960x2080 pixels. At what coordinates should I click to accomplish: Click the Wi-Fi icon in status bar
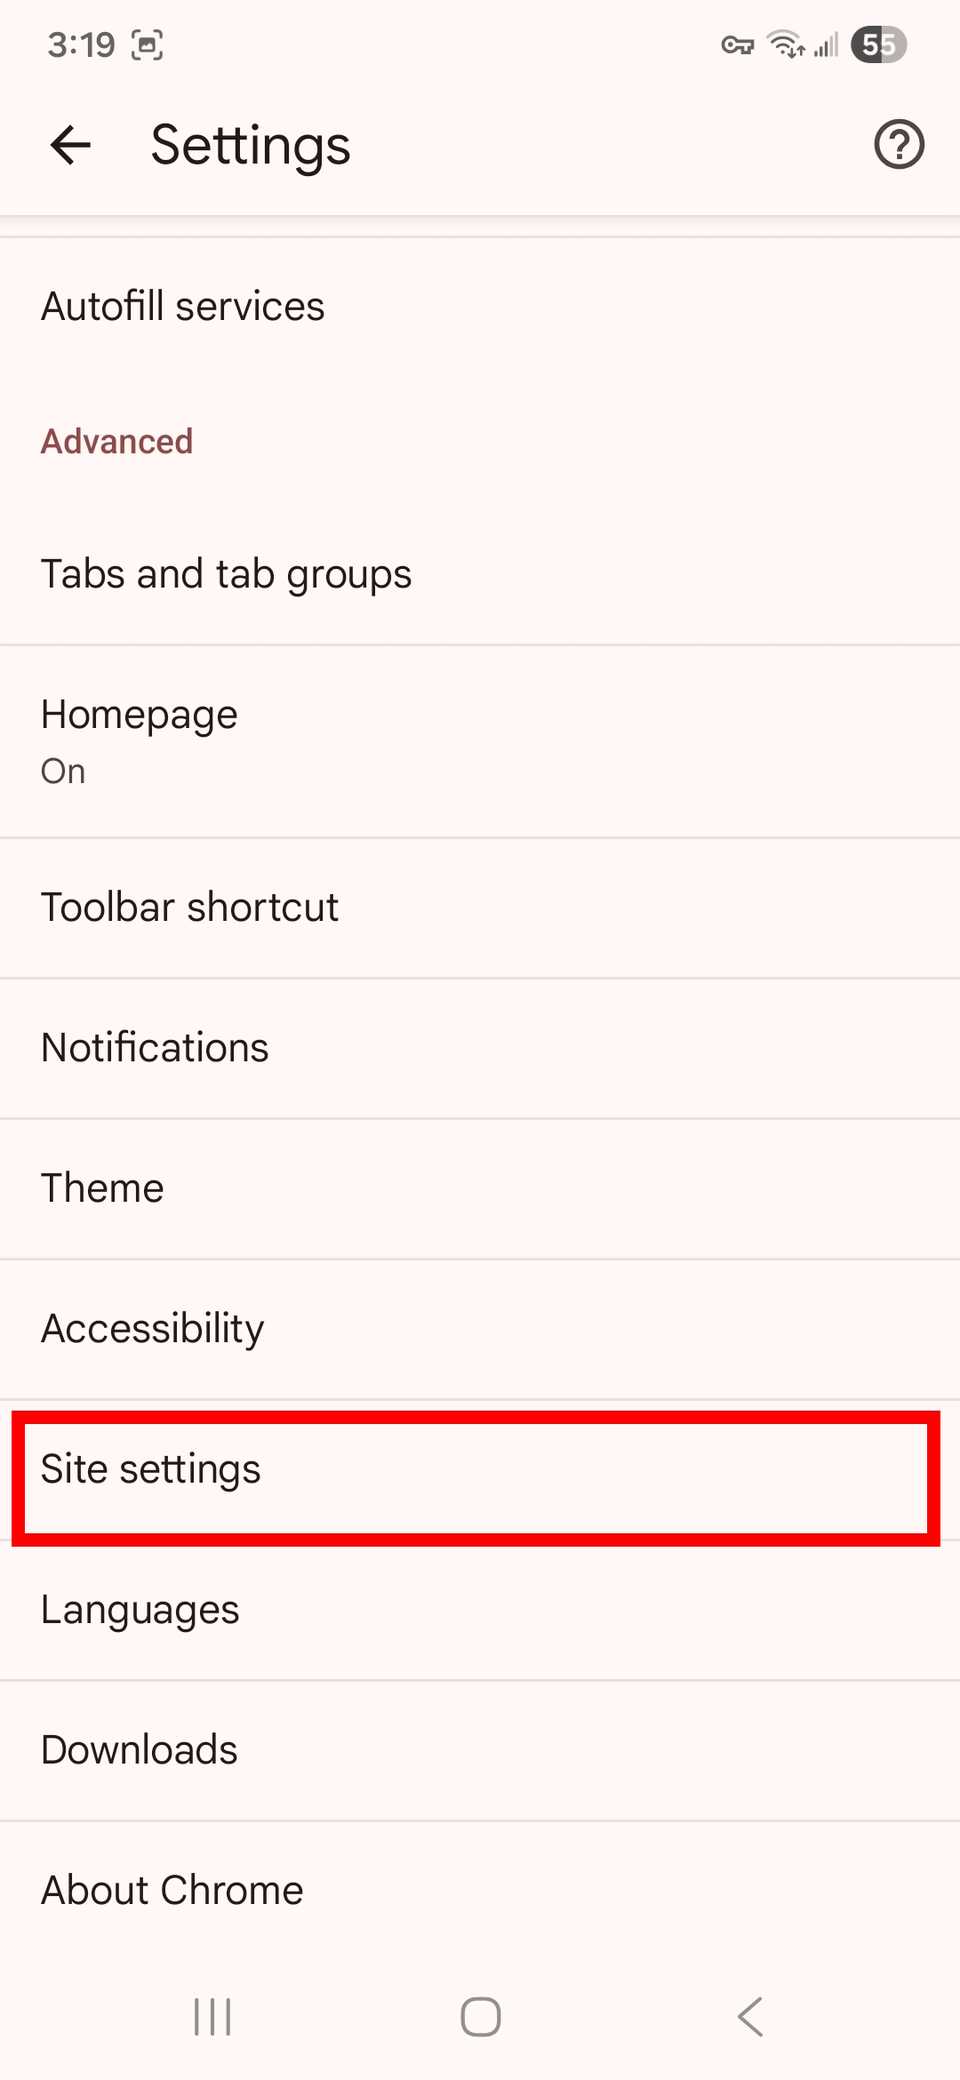click(783, 44)
